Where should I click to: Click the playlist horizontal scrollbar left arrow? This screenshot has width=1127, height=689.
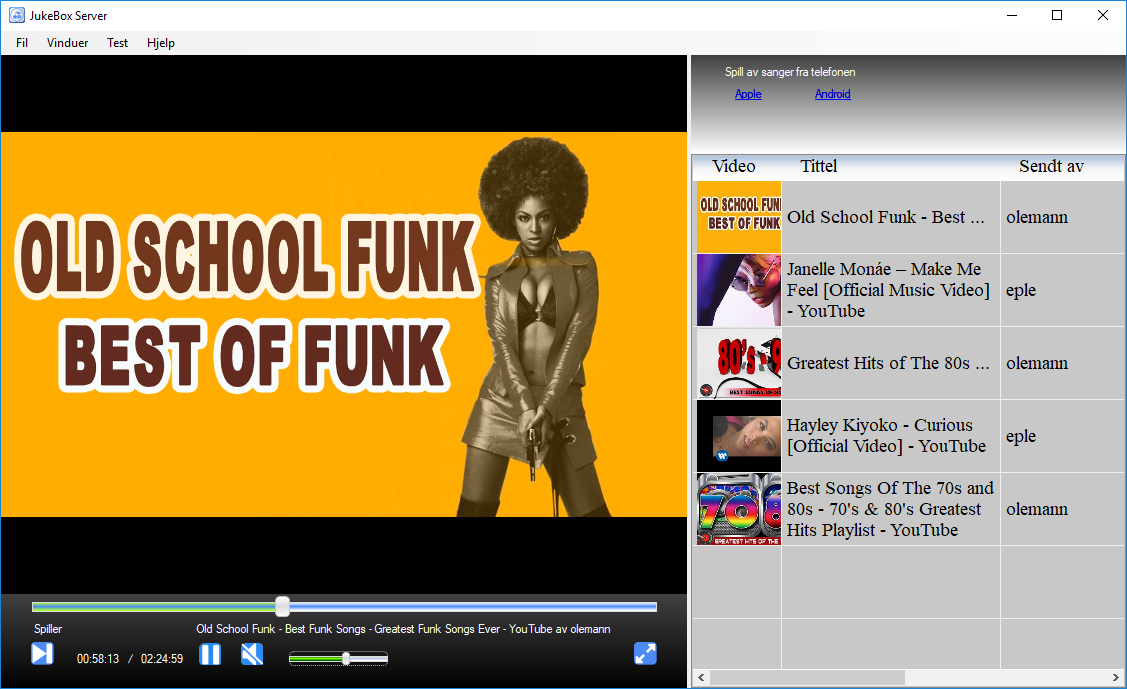coord(702,678)
